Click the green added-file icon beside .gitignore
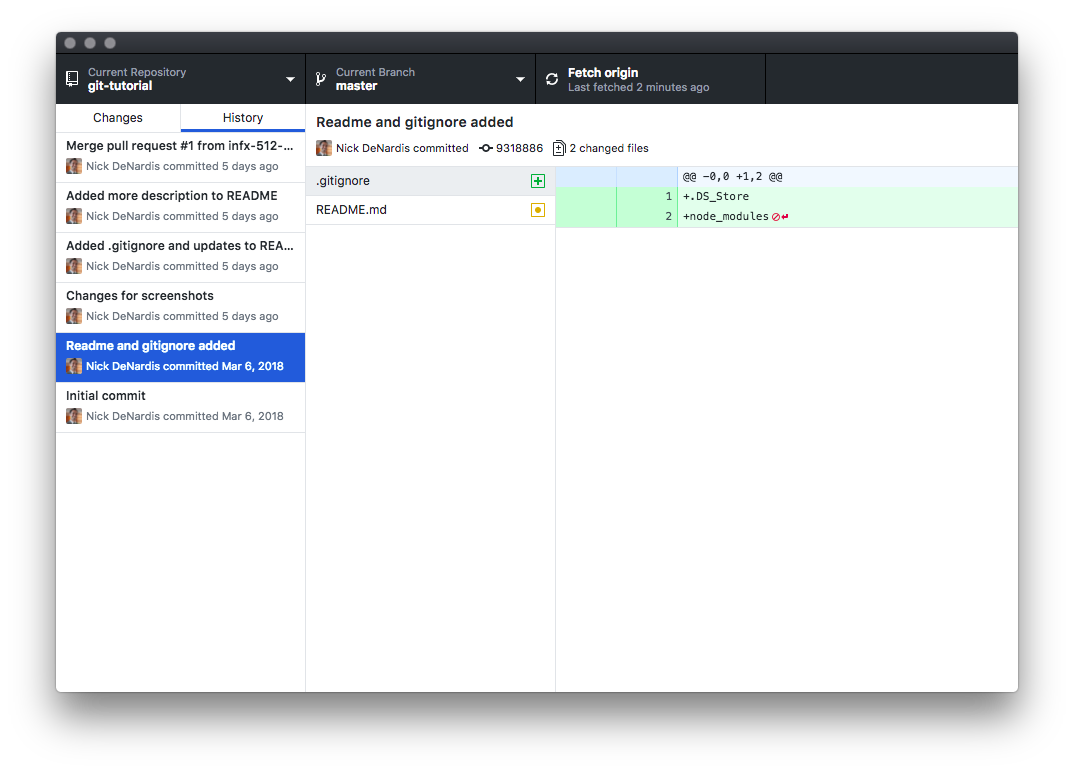 (x=538, y=181)
